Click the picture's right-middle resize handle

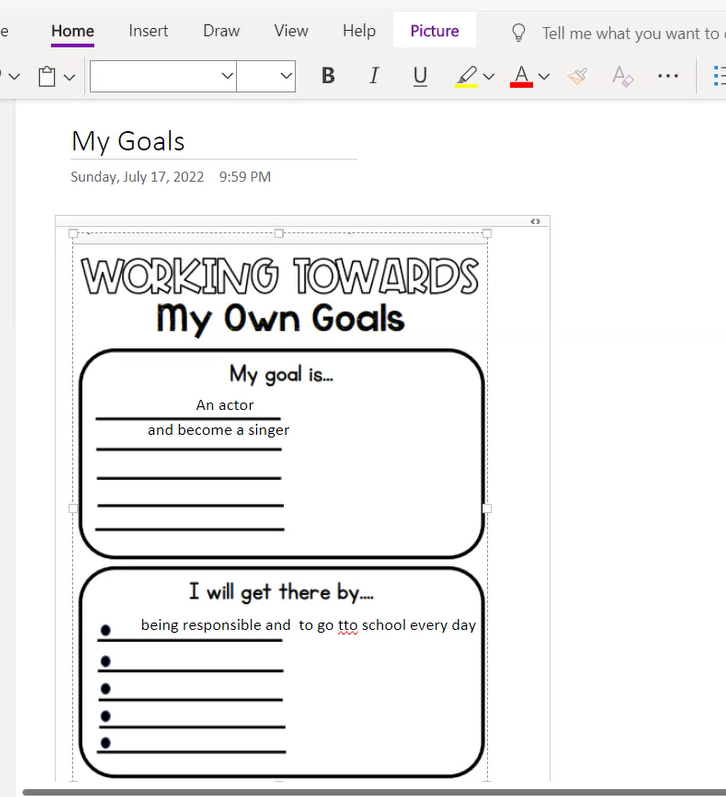[x=487, y=508]
